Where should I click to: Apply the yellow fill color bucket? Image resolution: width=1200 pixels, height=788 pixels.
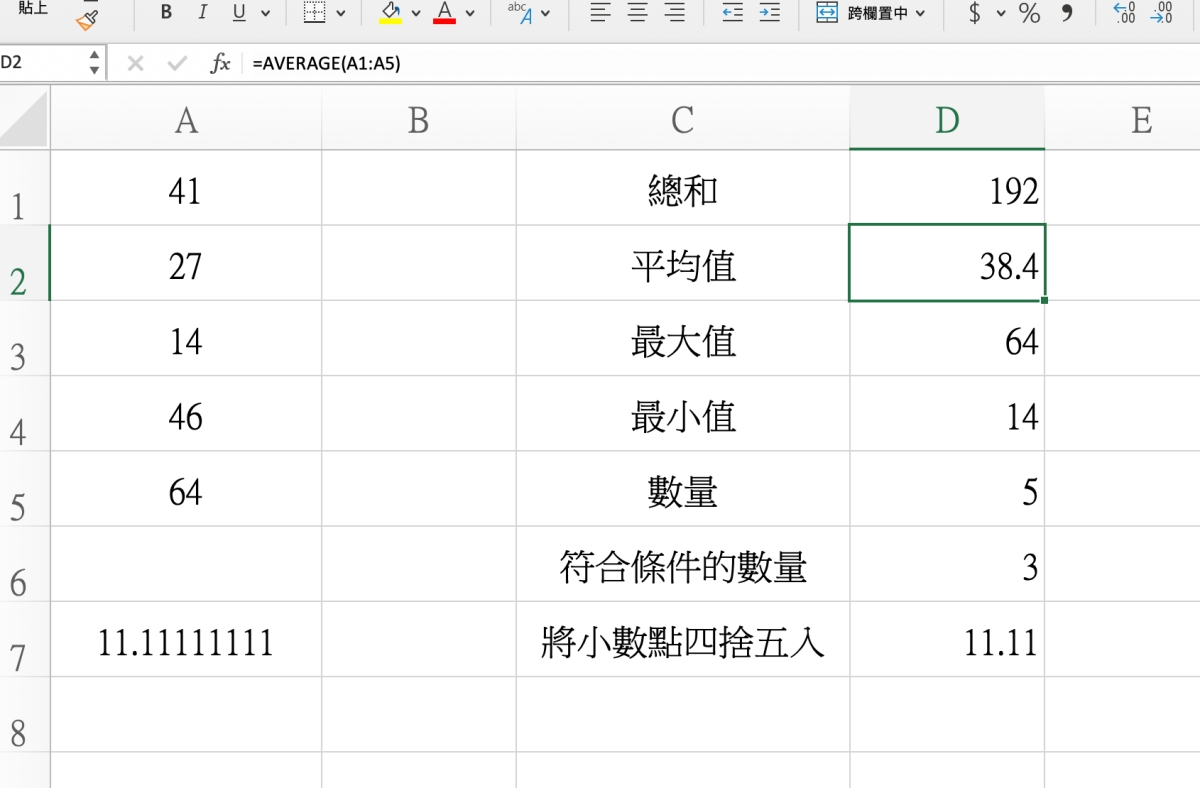tap(391, 13)
